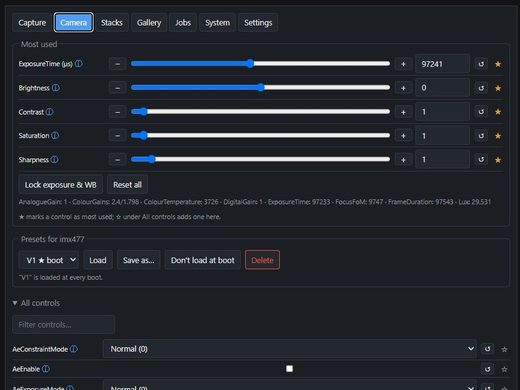Image resolution: width=520 pixels, height=390 pixels.
Task: Show info for Sharpness control
Action: pyautogui.click(x=54, y=160)
